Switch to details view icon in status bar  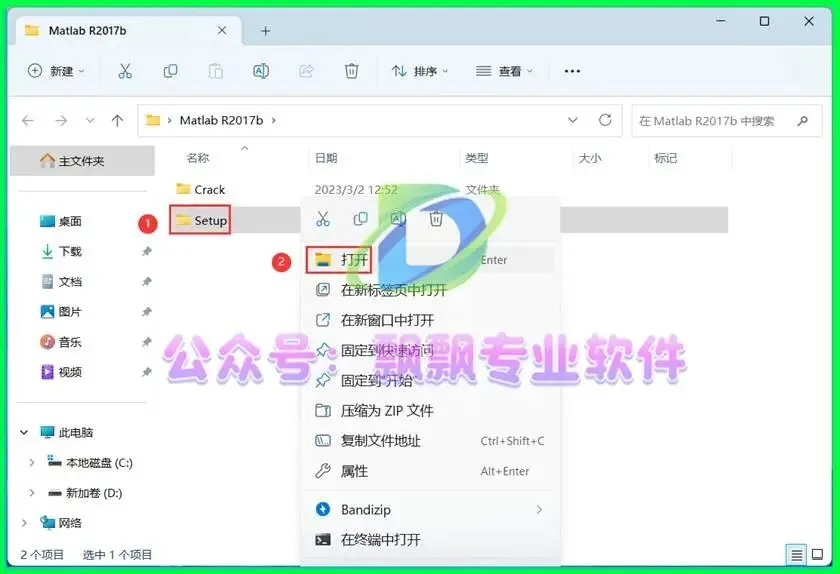(797, 555)
